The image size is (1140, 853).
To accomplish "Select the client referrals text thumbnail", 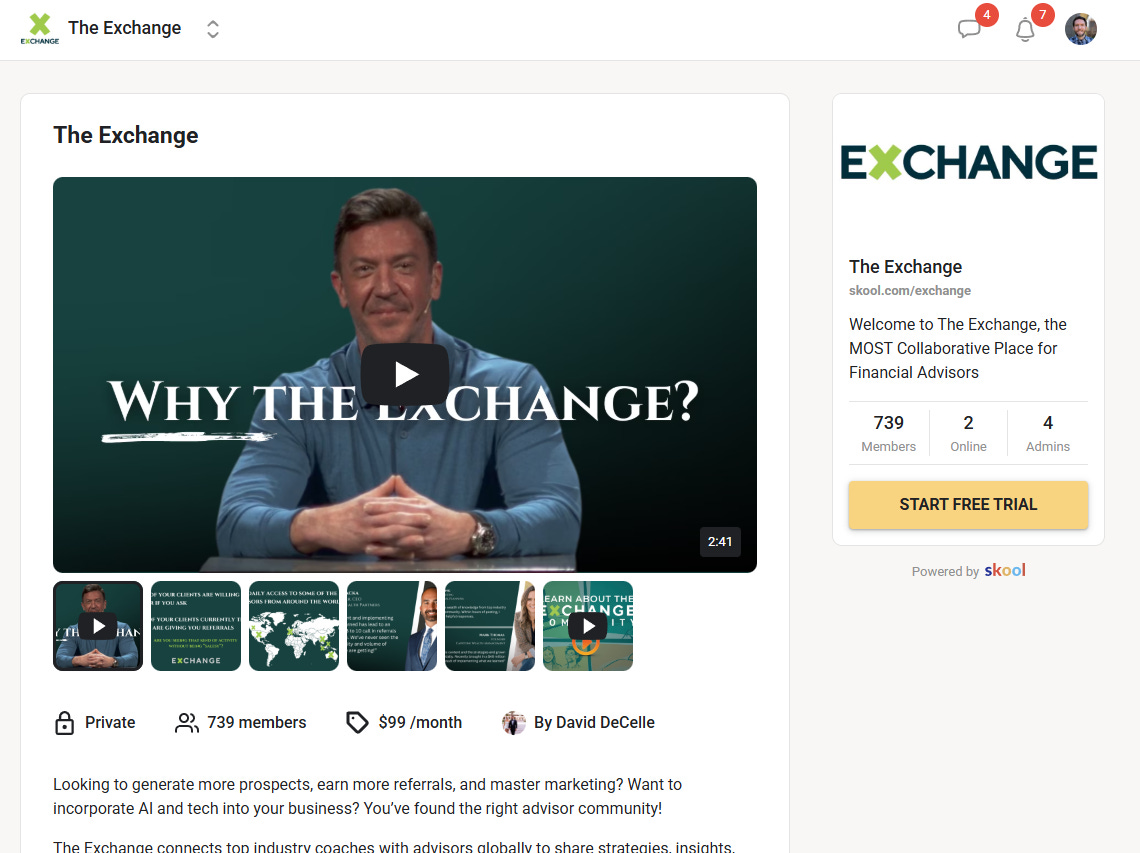I will click(x=196, y=626).
